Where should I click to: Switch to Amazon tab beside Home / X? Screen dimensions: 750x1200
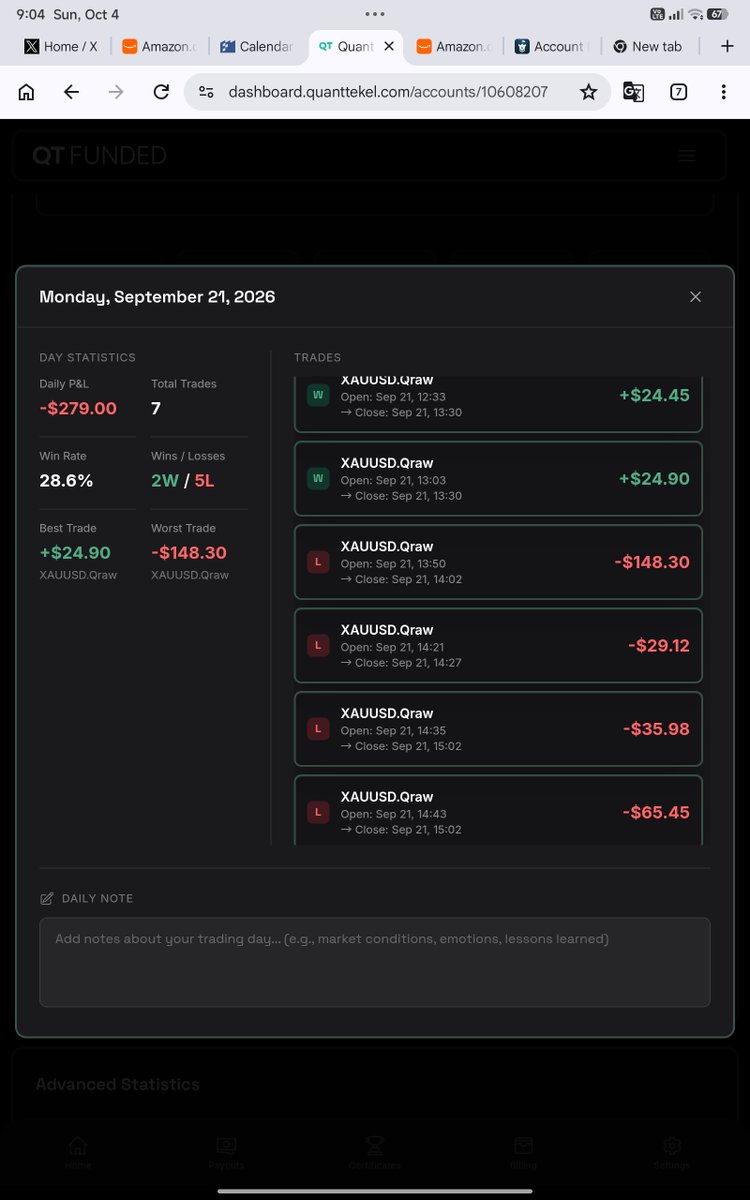[158, 46]
